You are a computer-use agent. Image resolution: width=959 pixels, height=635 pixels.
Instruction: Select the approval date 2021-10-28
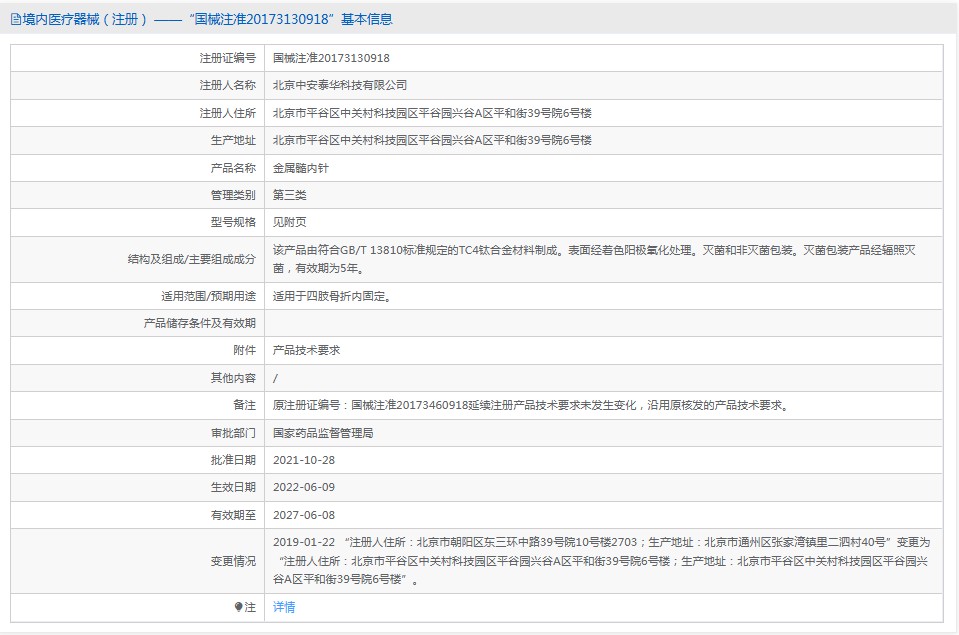(301, 460)
